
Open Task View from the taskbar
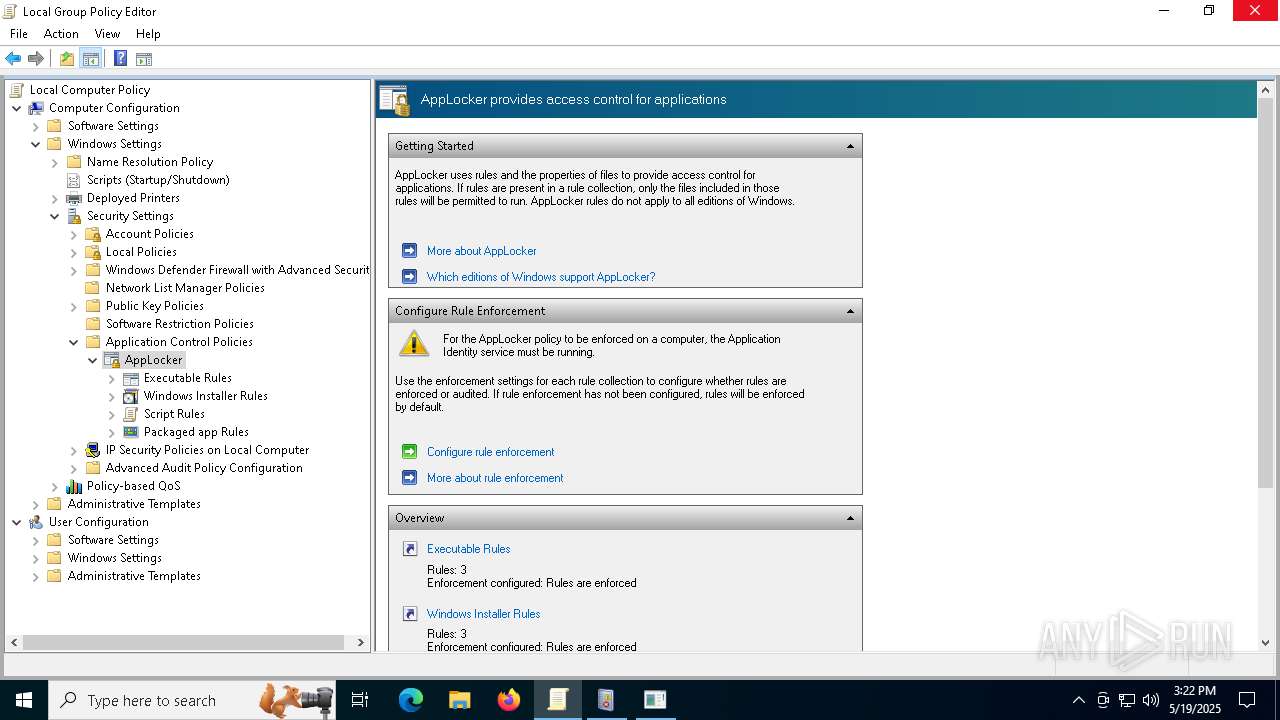click(360, 700)
